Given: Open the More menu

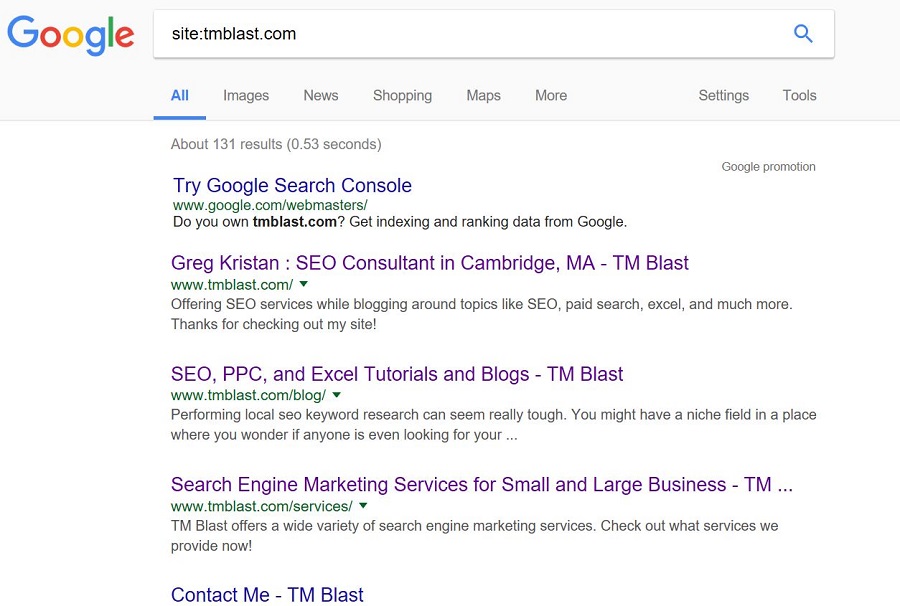Looking at the screenshot, I should click(551, 96).
